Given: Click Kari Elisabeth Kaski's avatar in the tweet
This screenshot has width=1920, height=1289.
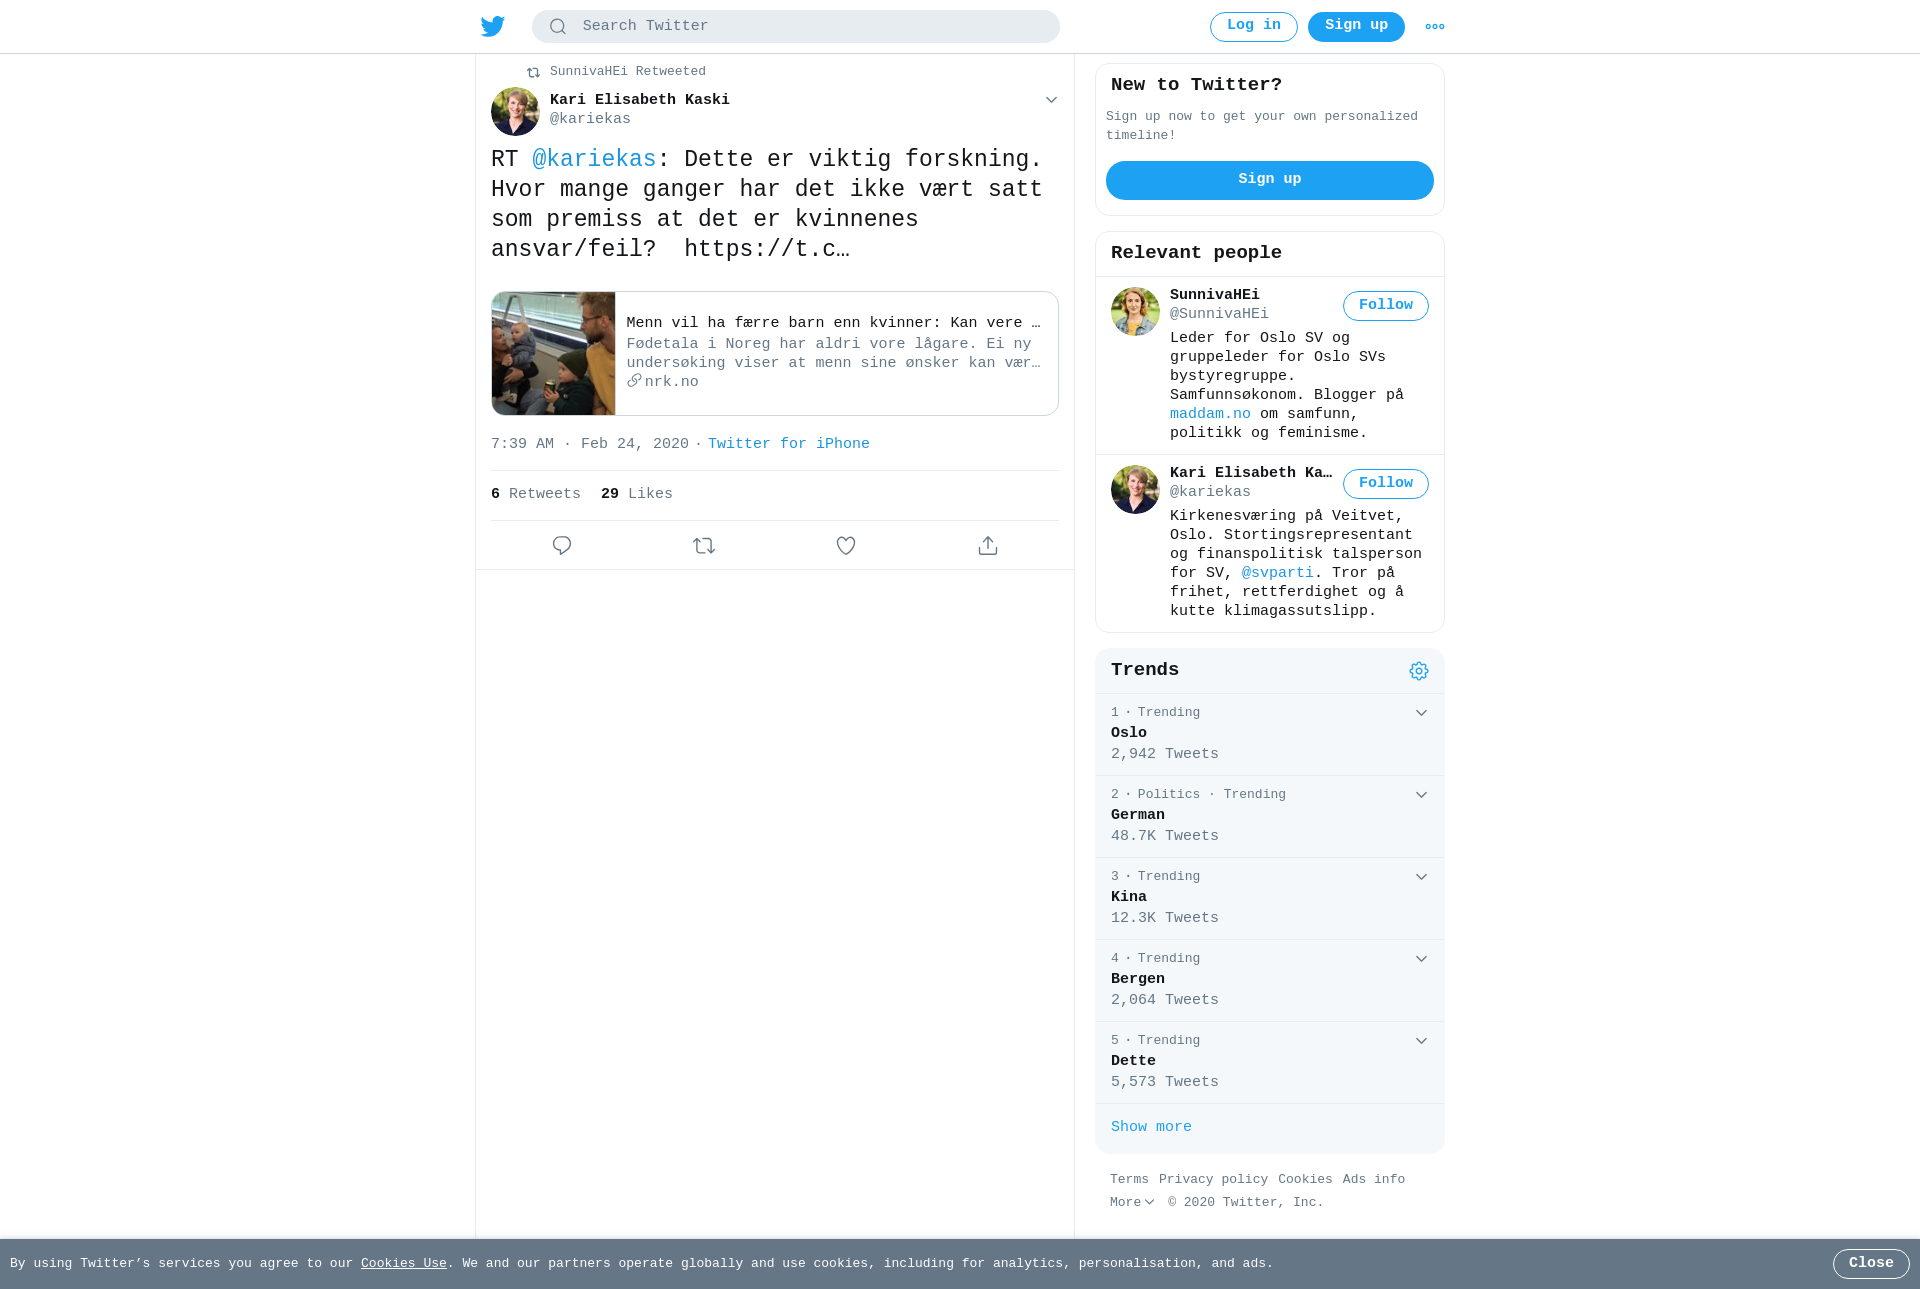Looking at the screenshot, I should pos(515,111).
